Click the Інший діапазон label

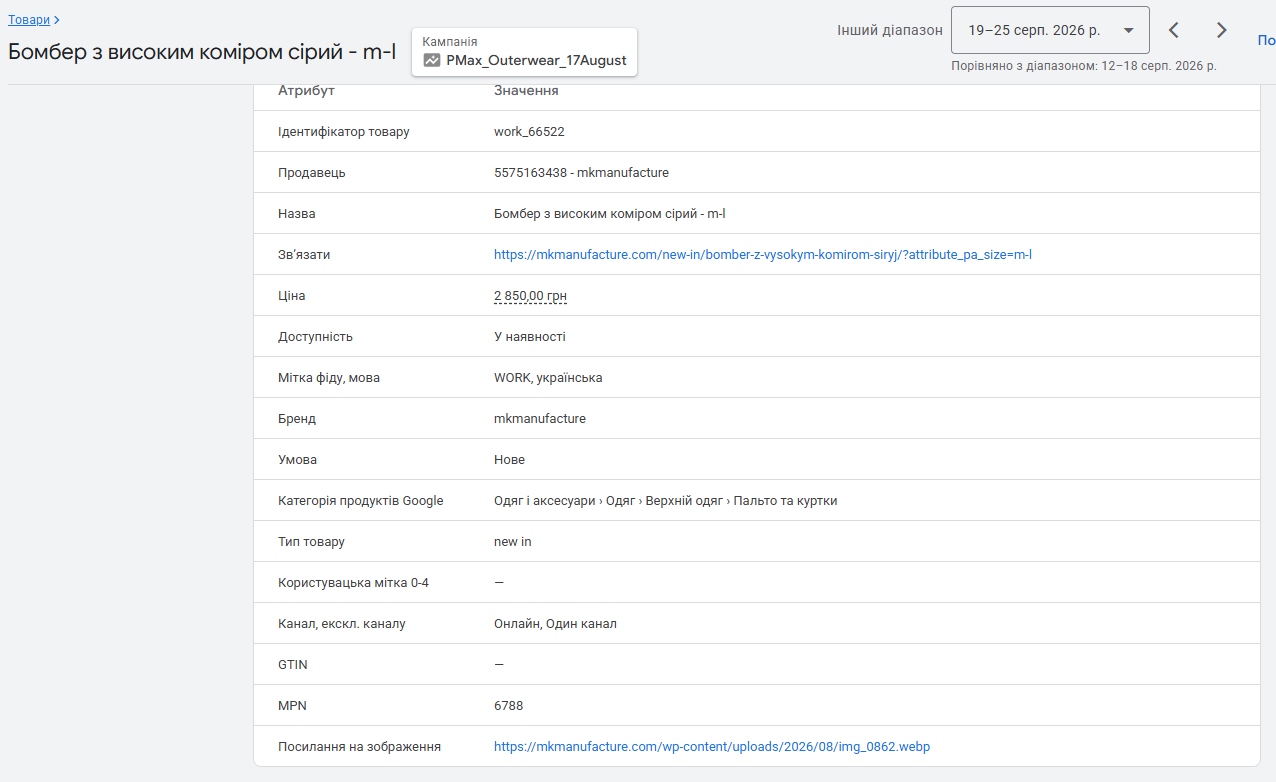890,30
